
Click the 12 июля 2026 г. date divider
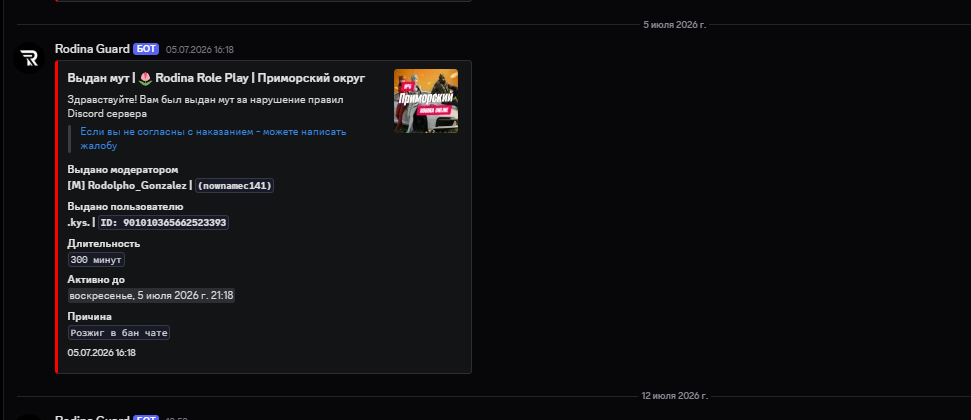pos(674,396)
